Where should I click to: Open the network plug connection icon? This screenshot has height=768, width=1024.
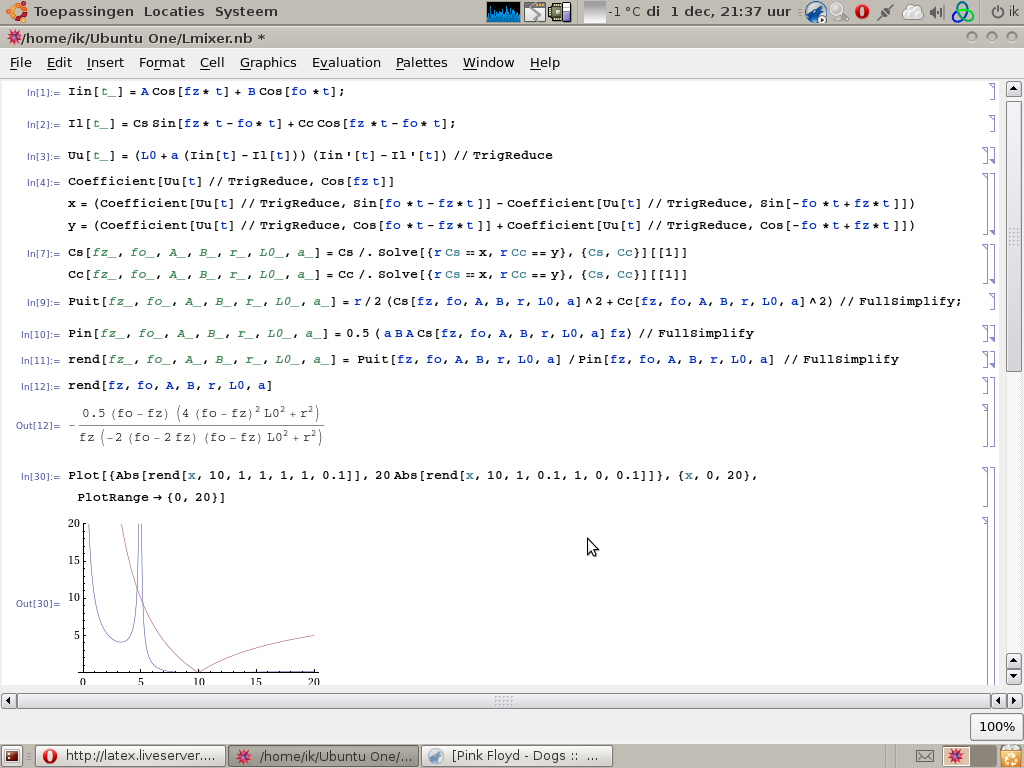pos(885,12)
